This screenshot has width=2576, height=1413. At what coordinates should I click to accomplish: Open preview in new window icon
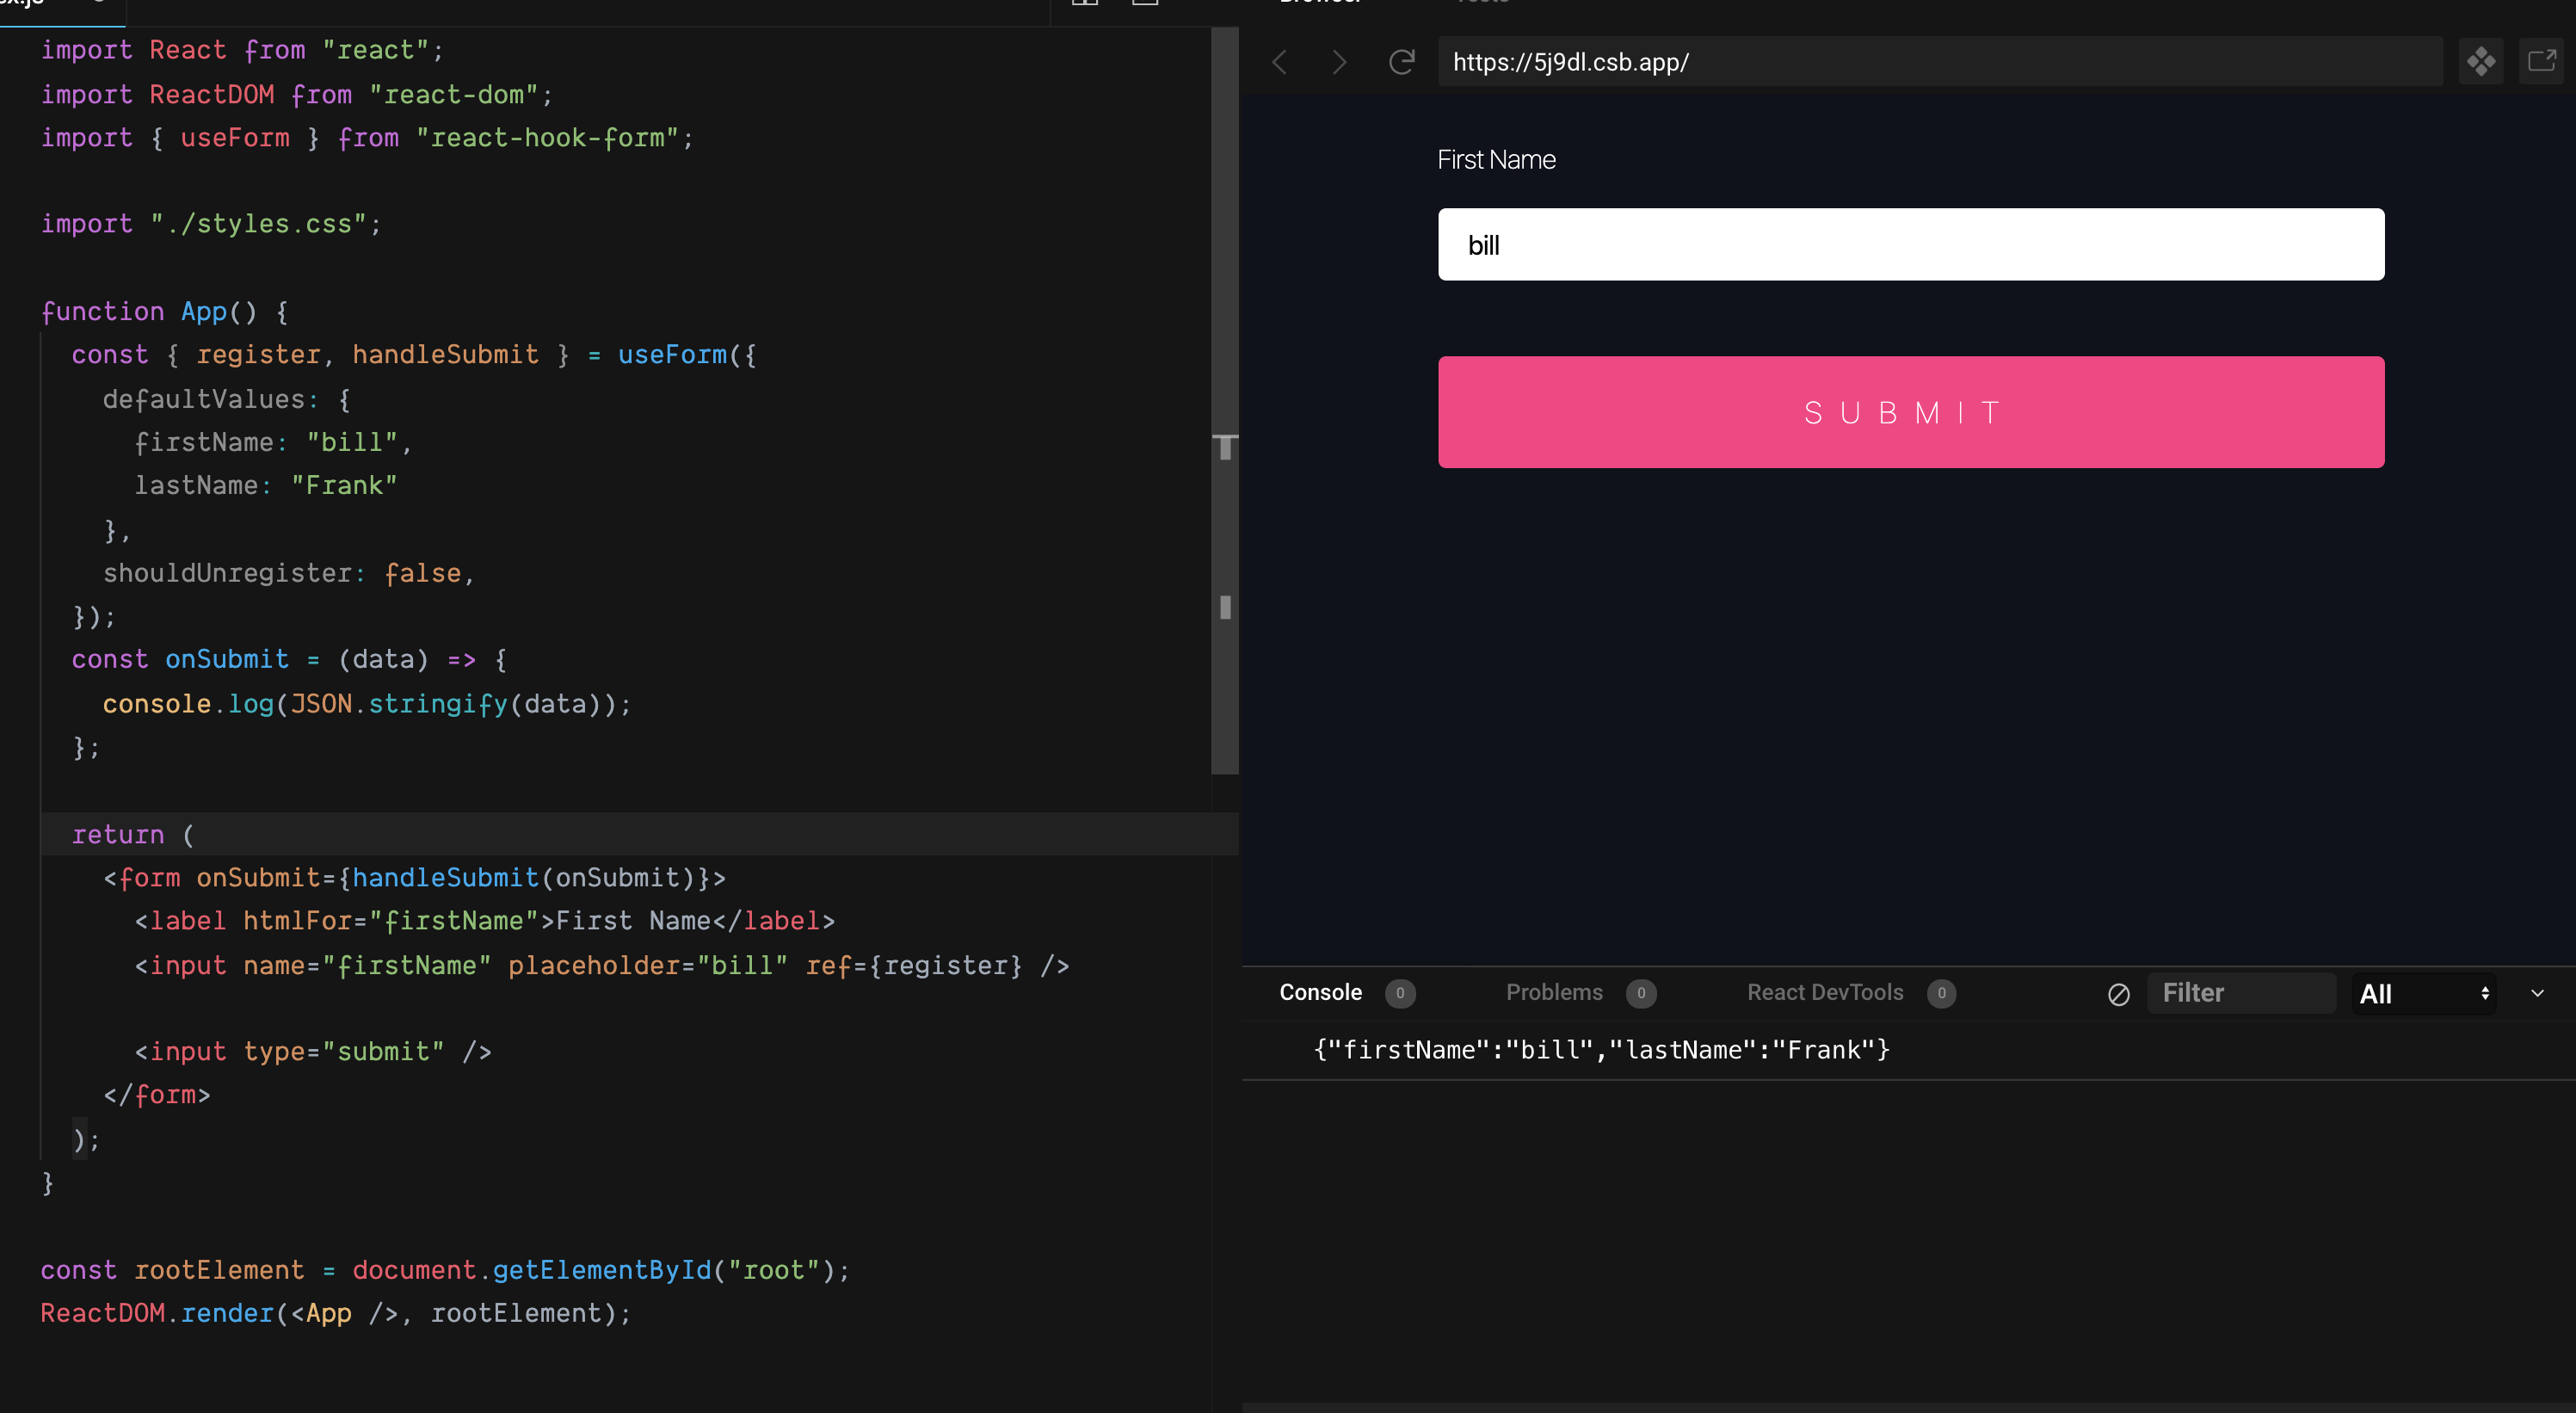(2541, 62)
